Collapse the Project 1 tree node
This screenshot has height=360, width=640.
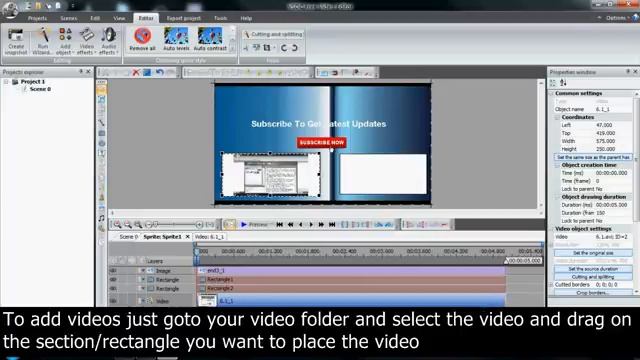point(6,82)
